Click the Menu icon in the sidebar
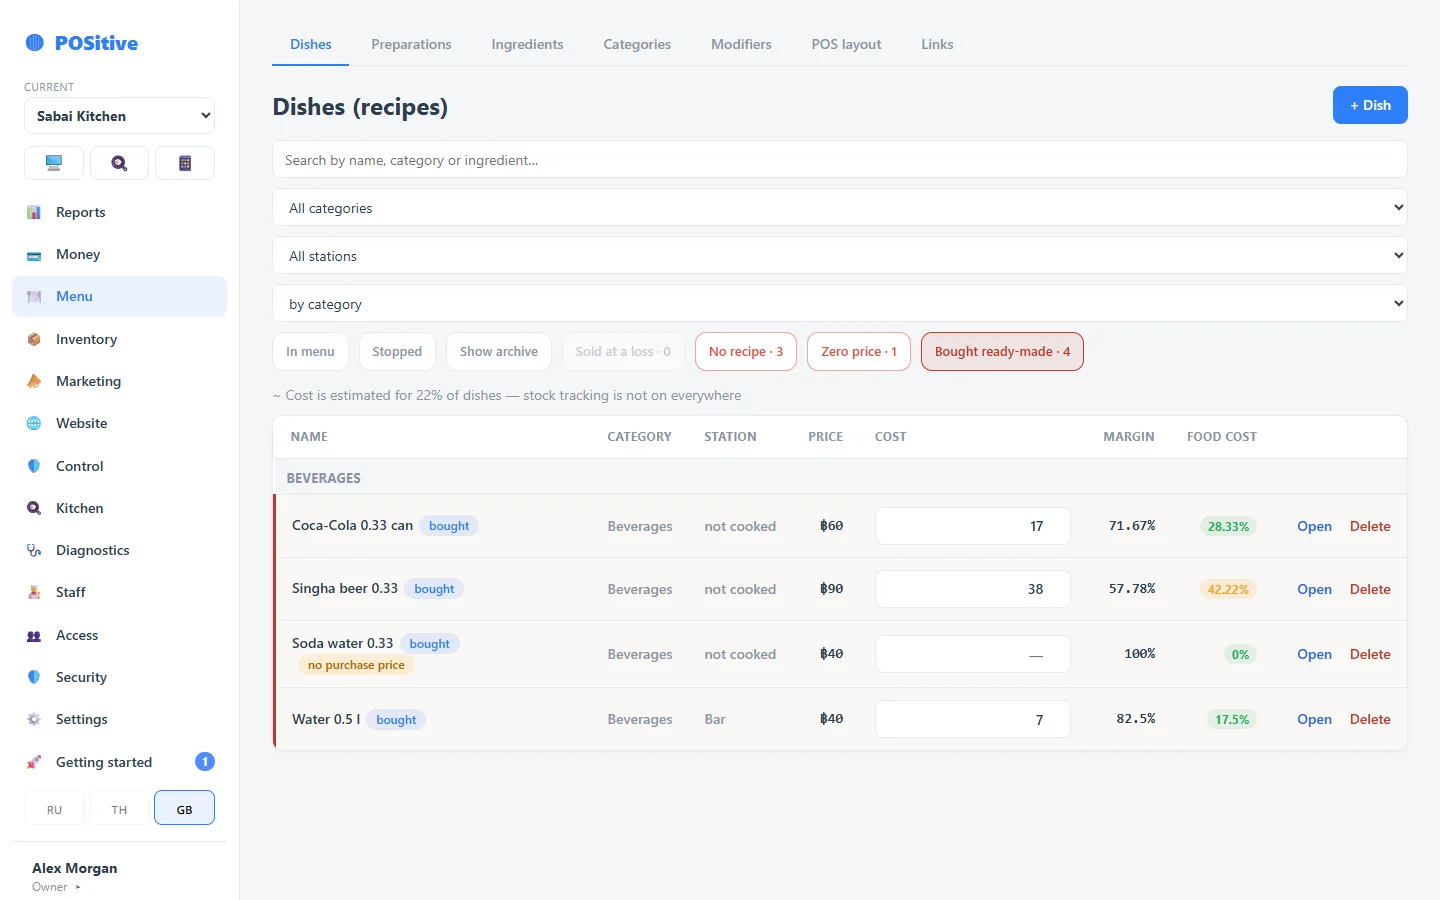Image resolution: width=1440 pixels, height=900 pixels. [x=34, y=297]
